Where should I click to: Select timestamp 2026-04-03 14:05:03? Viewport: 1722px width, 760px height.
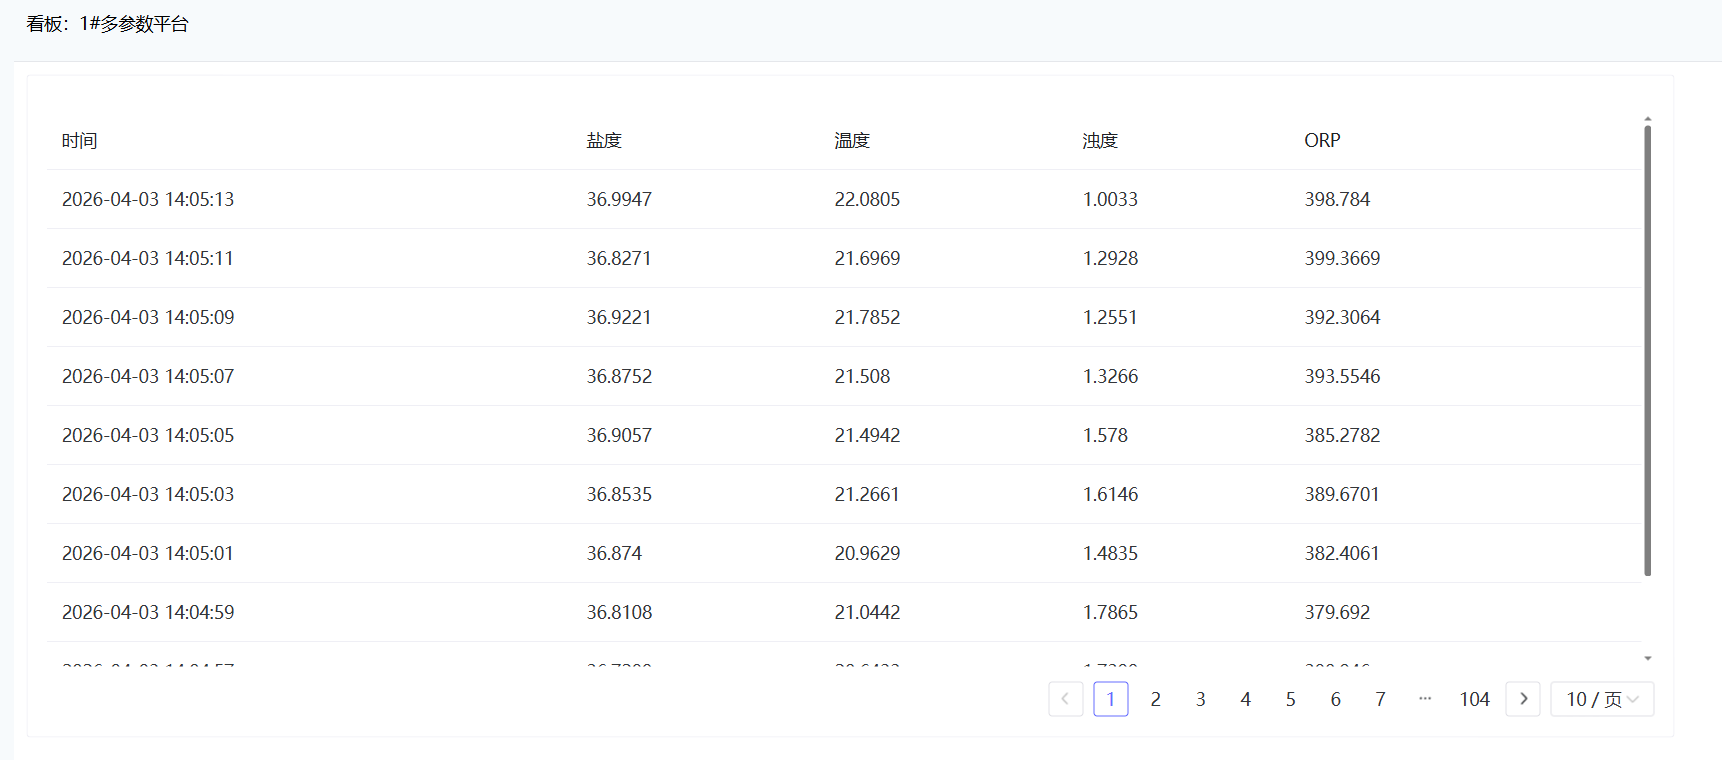[x=148, y=494]
